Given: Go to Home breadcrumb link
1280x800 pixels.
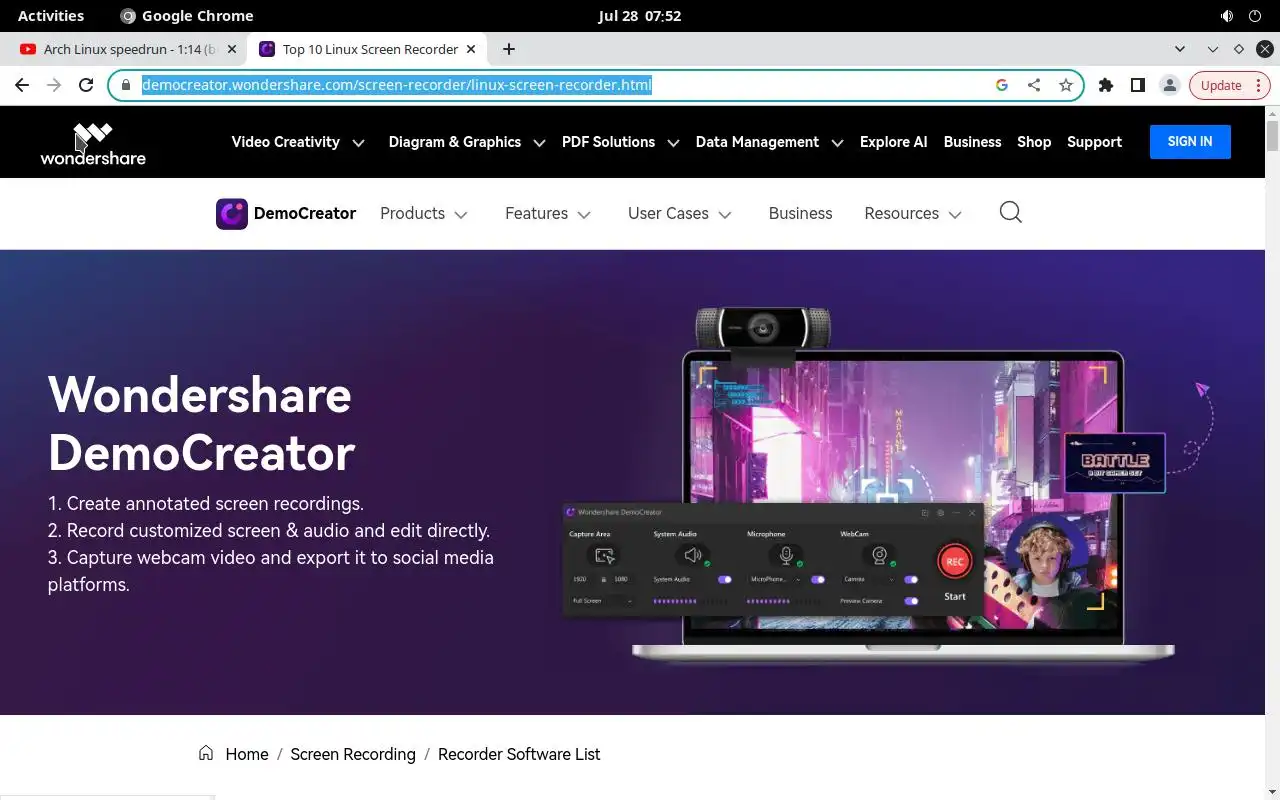Looking at the screenshot, I should [x=247, y=754].
